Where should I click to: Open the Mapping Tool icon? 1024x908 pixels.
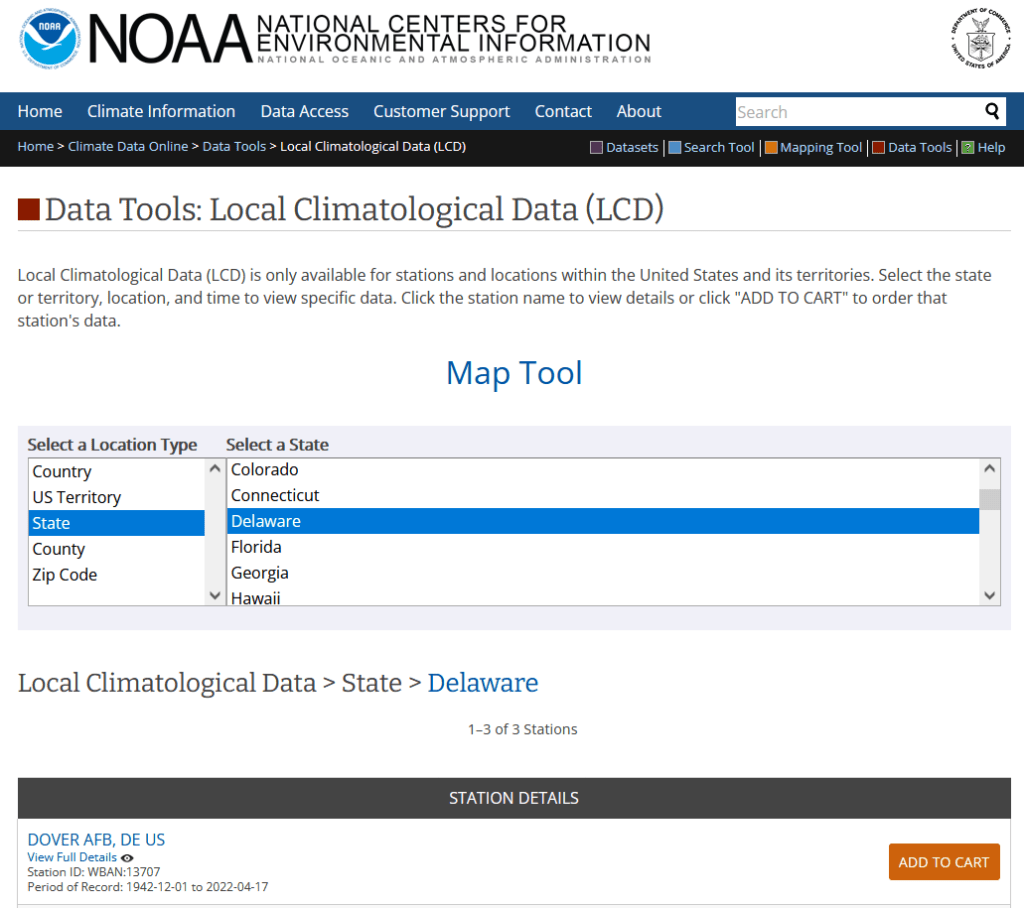click(x=770, y=147)
